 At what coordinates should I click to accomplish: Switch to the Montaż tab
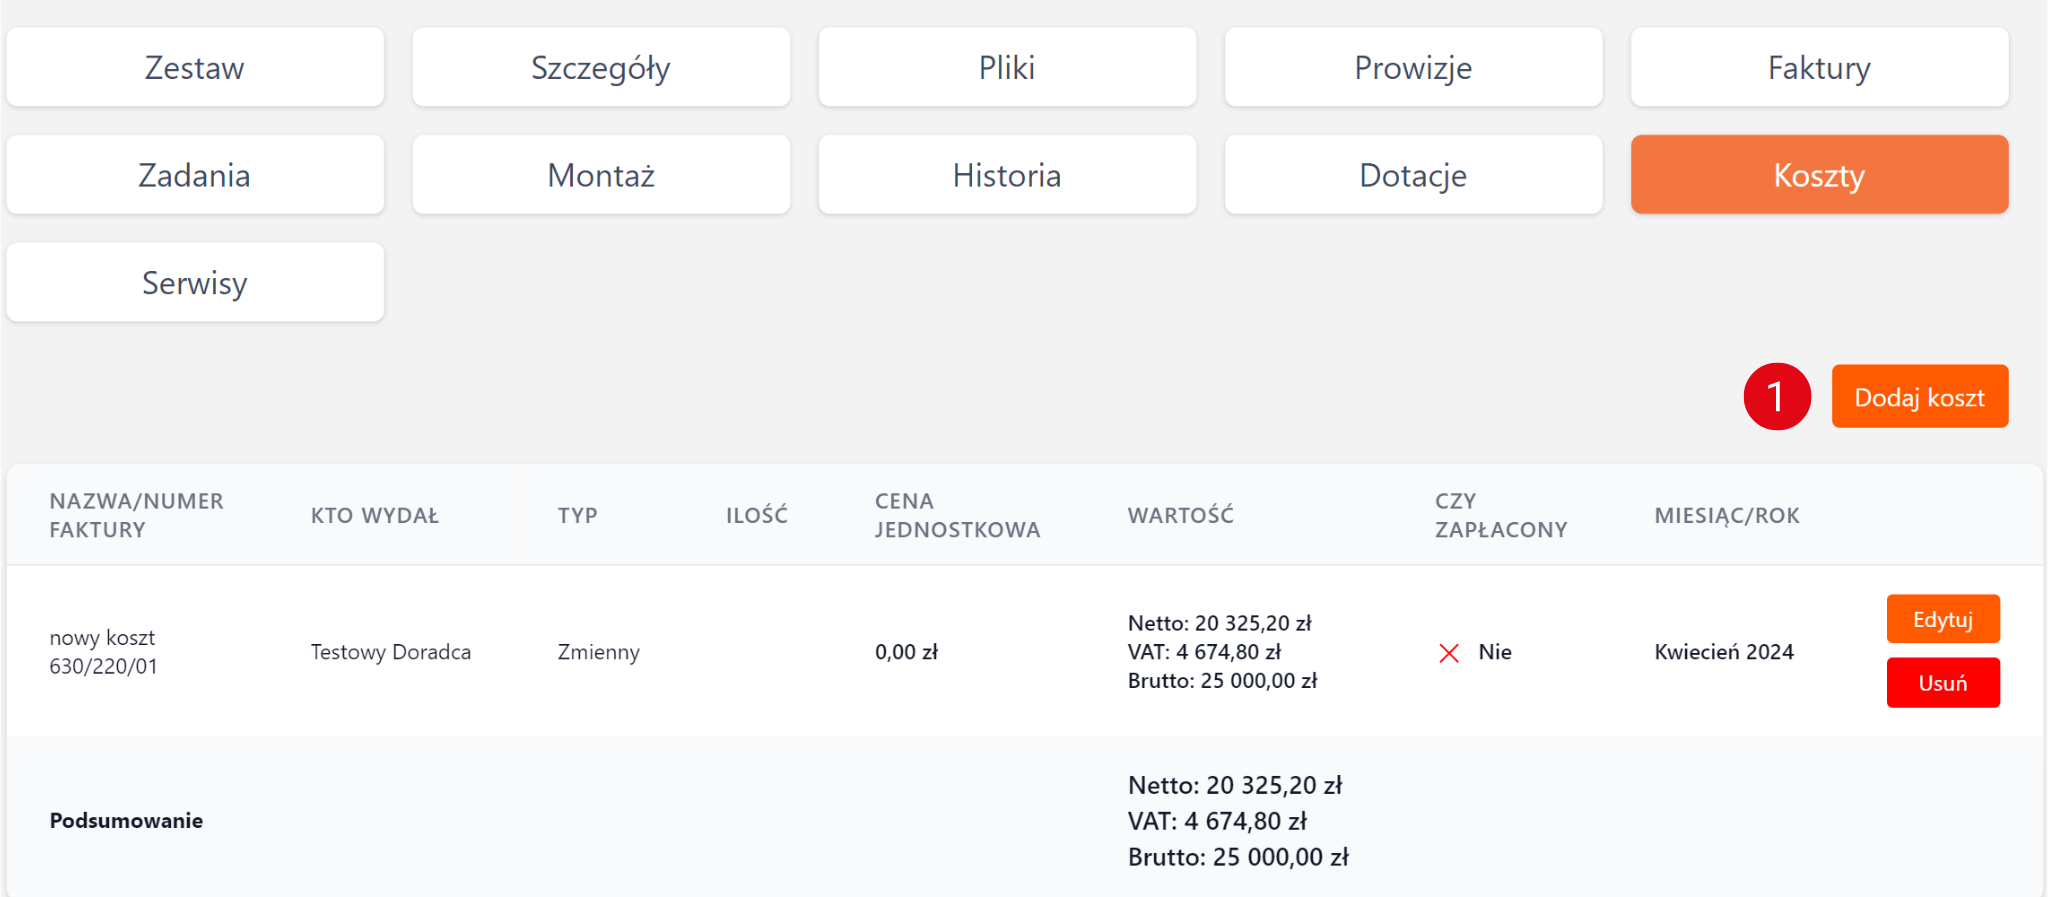601,175
